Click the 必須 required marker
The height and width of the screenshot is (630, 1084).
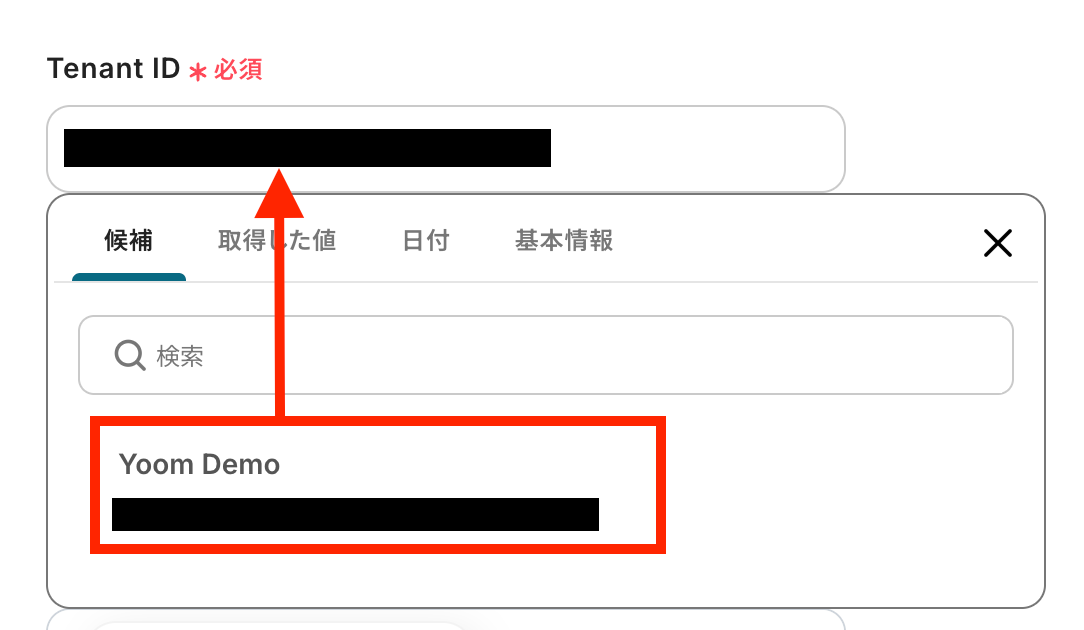pyautogui.click(x=238, y=70)
